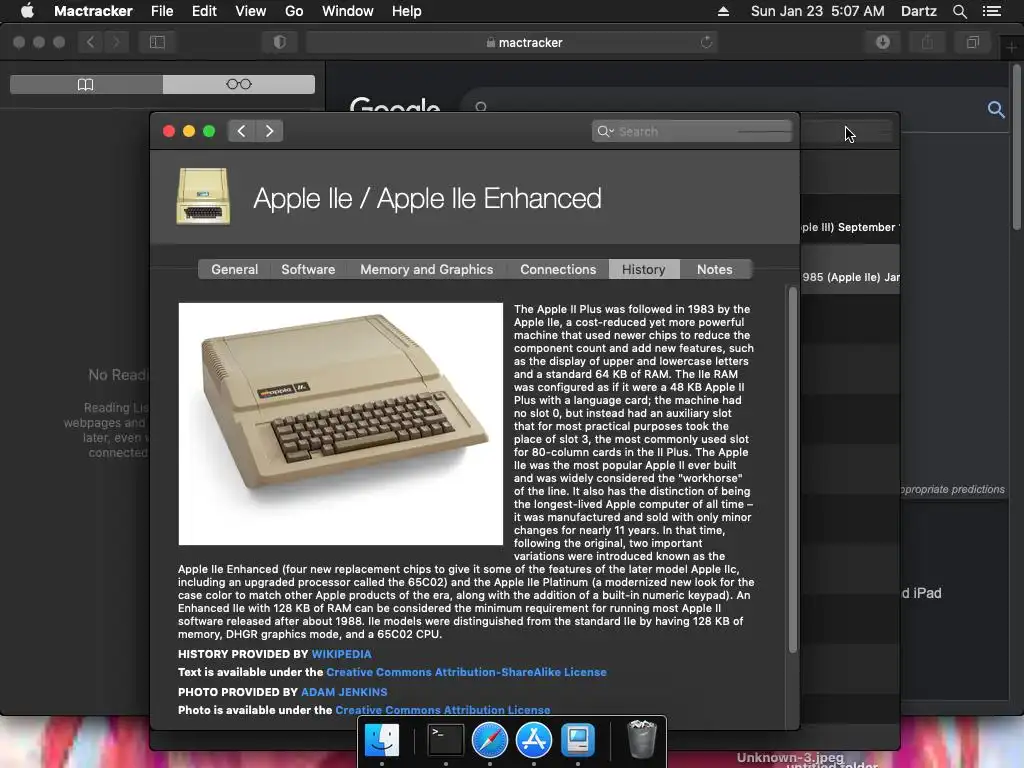Screen dimensions: 1024x768
Task: Add a new Safari tab
Action: pos(1011,47)
